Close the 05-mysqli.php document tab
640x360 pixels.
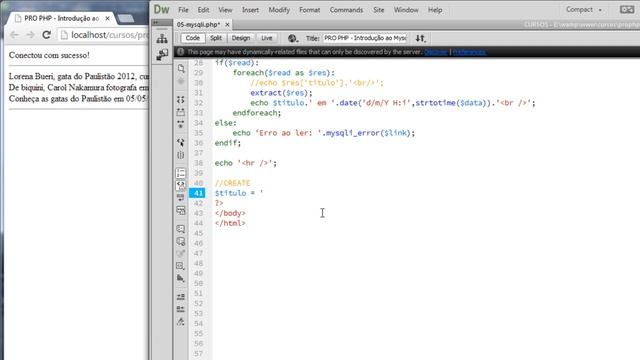pos(227,25)
